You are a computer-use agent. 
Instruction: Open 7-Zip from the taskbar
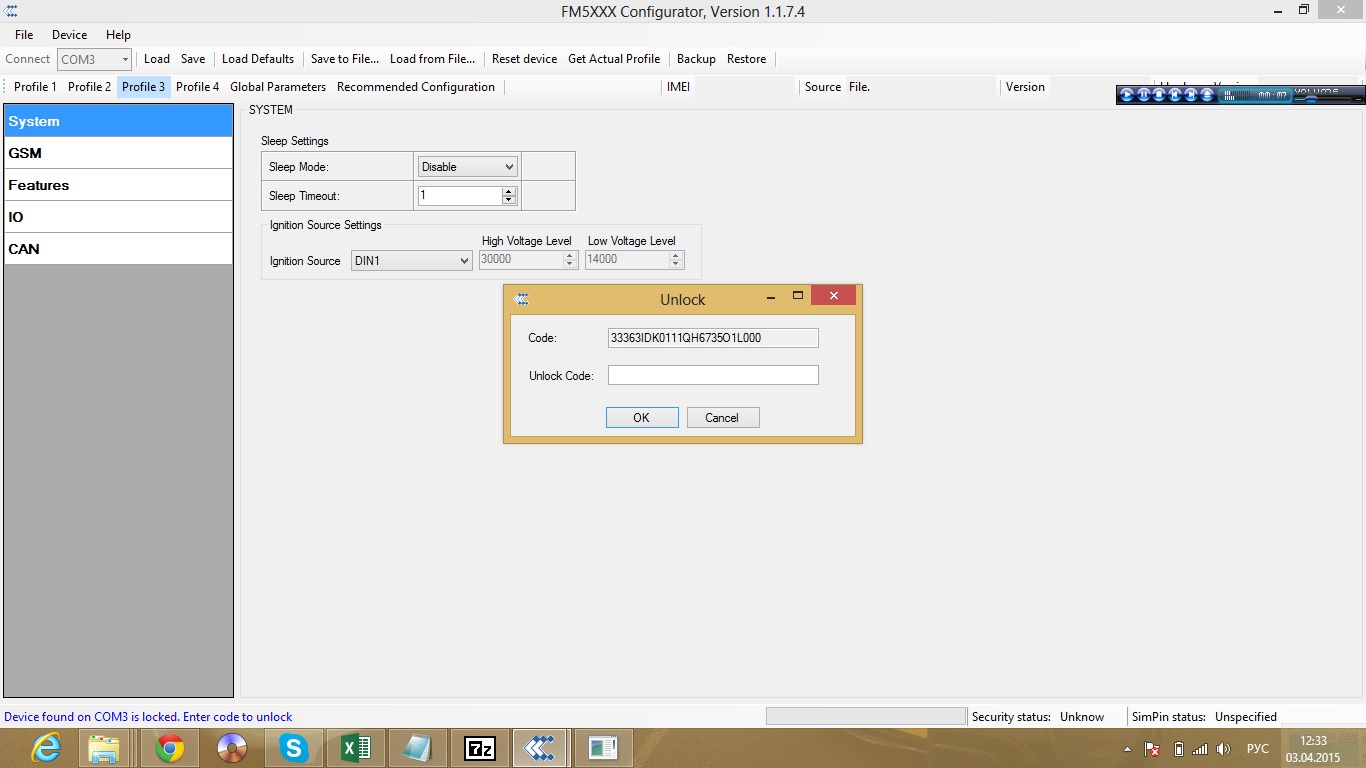click(x=480, y=747)
